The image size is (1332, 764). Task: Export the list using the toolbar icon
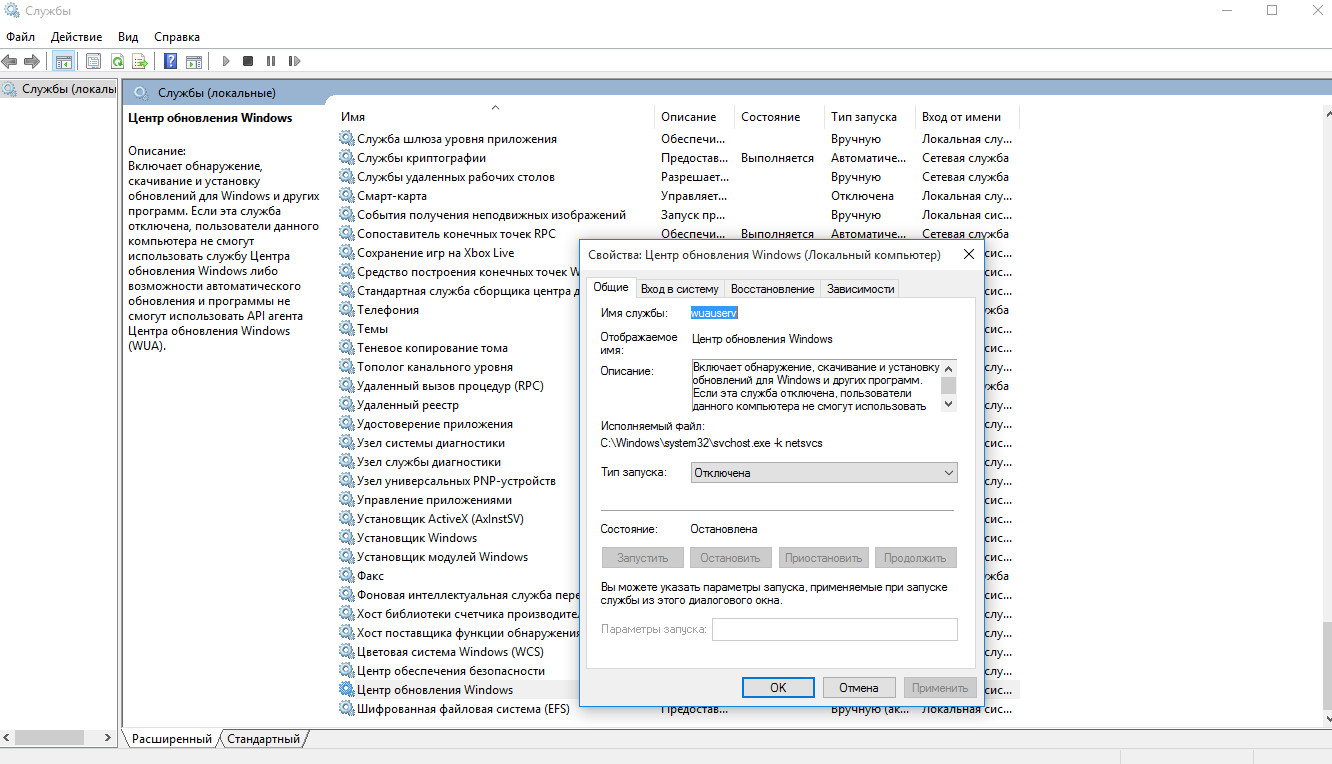tap(140, 61)
